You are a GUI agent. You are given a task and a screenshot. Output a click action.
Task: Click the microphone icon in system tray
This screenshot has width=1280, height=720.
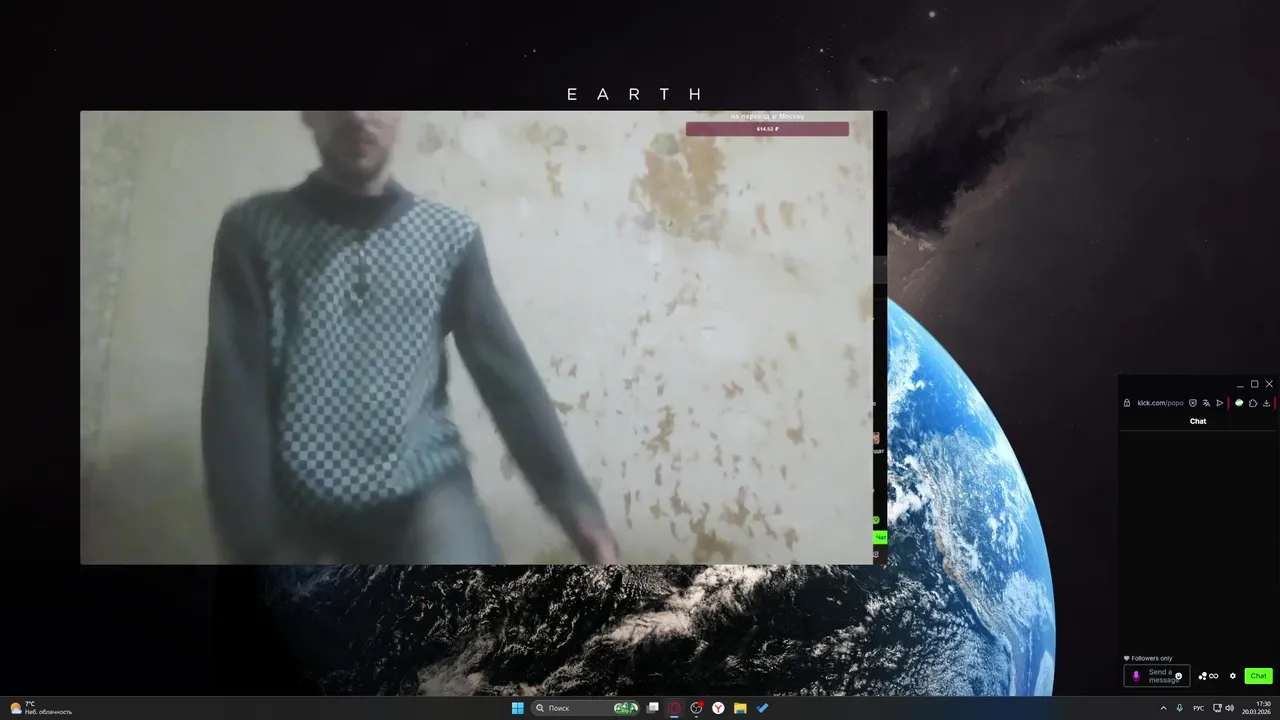pyautogui.click(x=1180, y=708)
